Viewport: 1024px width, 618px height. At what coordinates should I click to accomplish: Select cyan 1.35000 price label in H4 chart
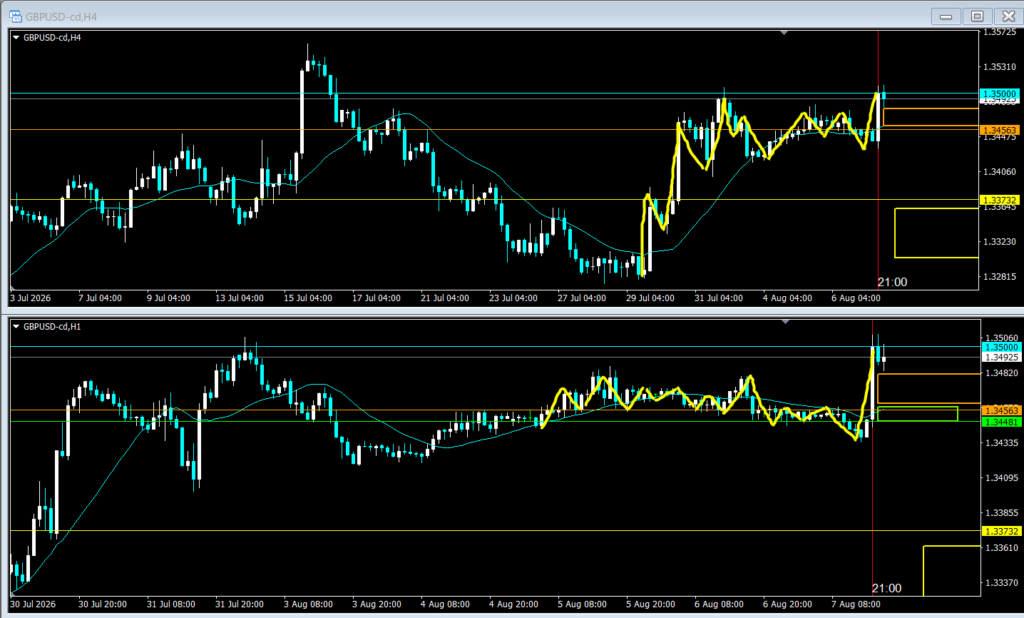tap(1000, 94)
